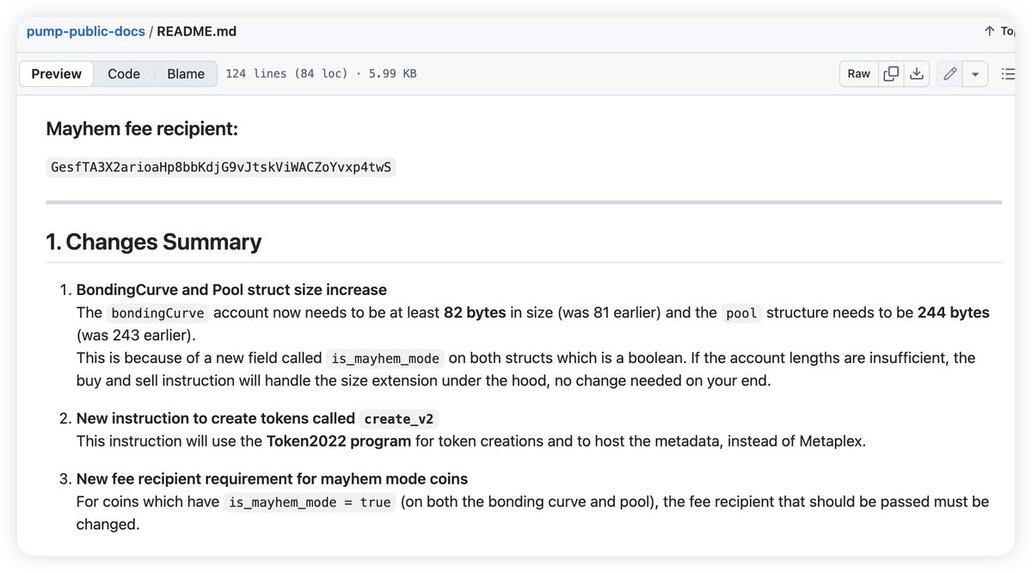The image size is (1032, 573).
Task: Click the create_v2 inline code
Action: pos(399,419)
